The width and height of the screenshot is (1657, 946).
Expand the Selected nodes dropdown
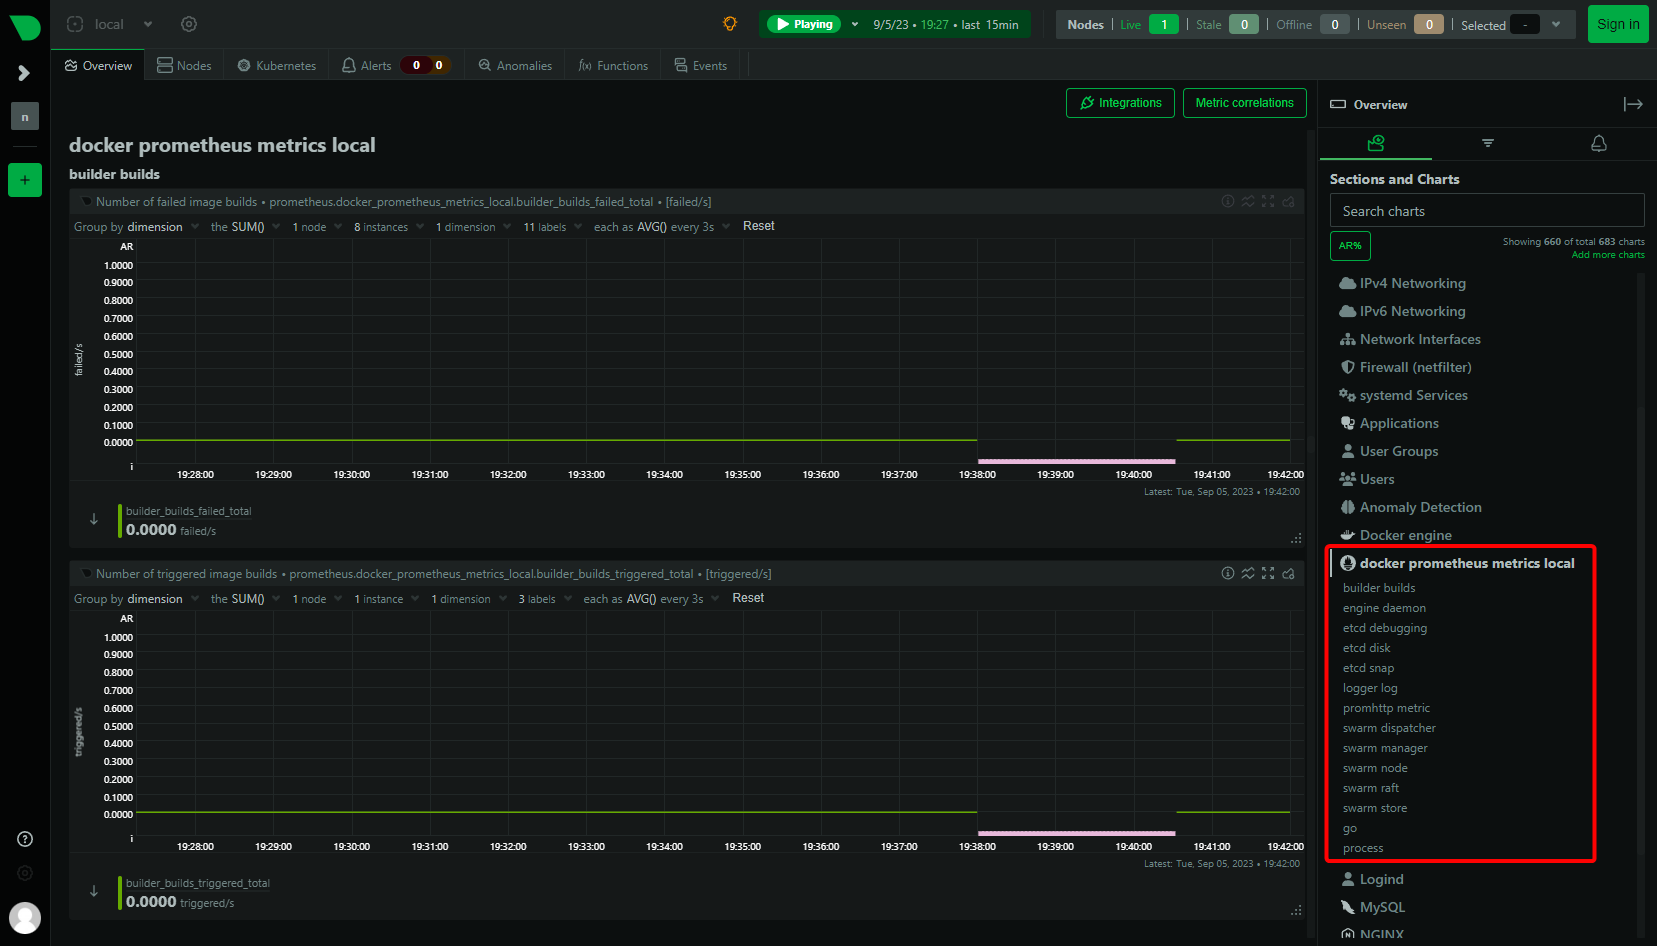[1554, 24]
